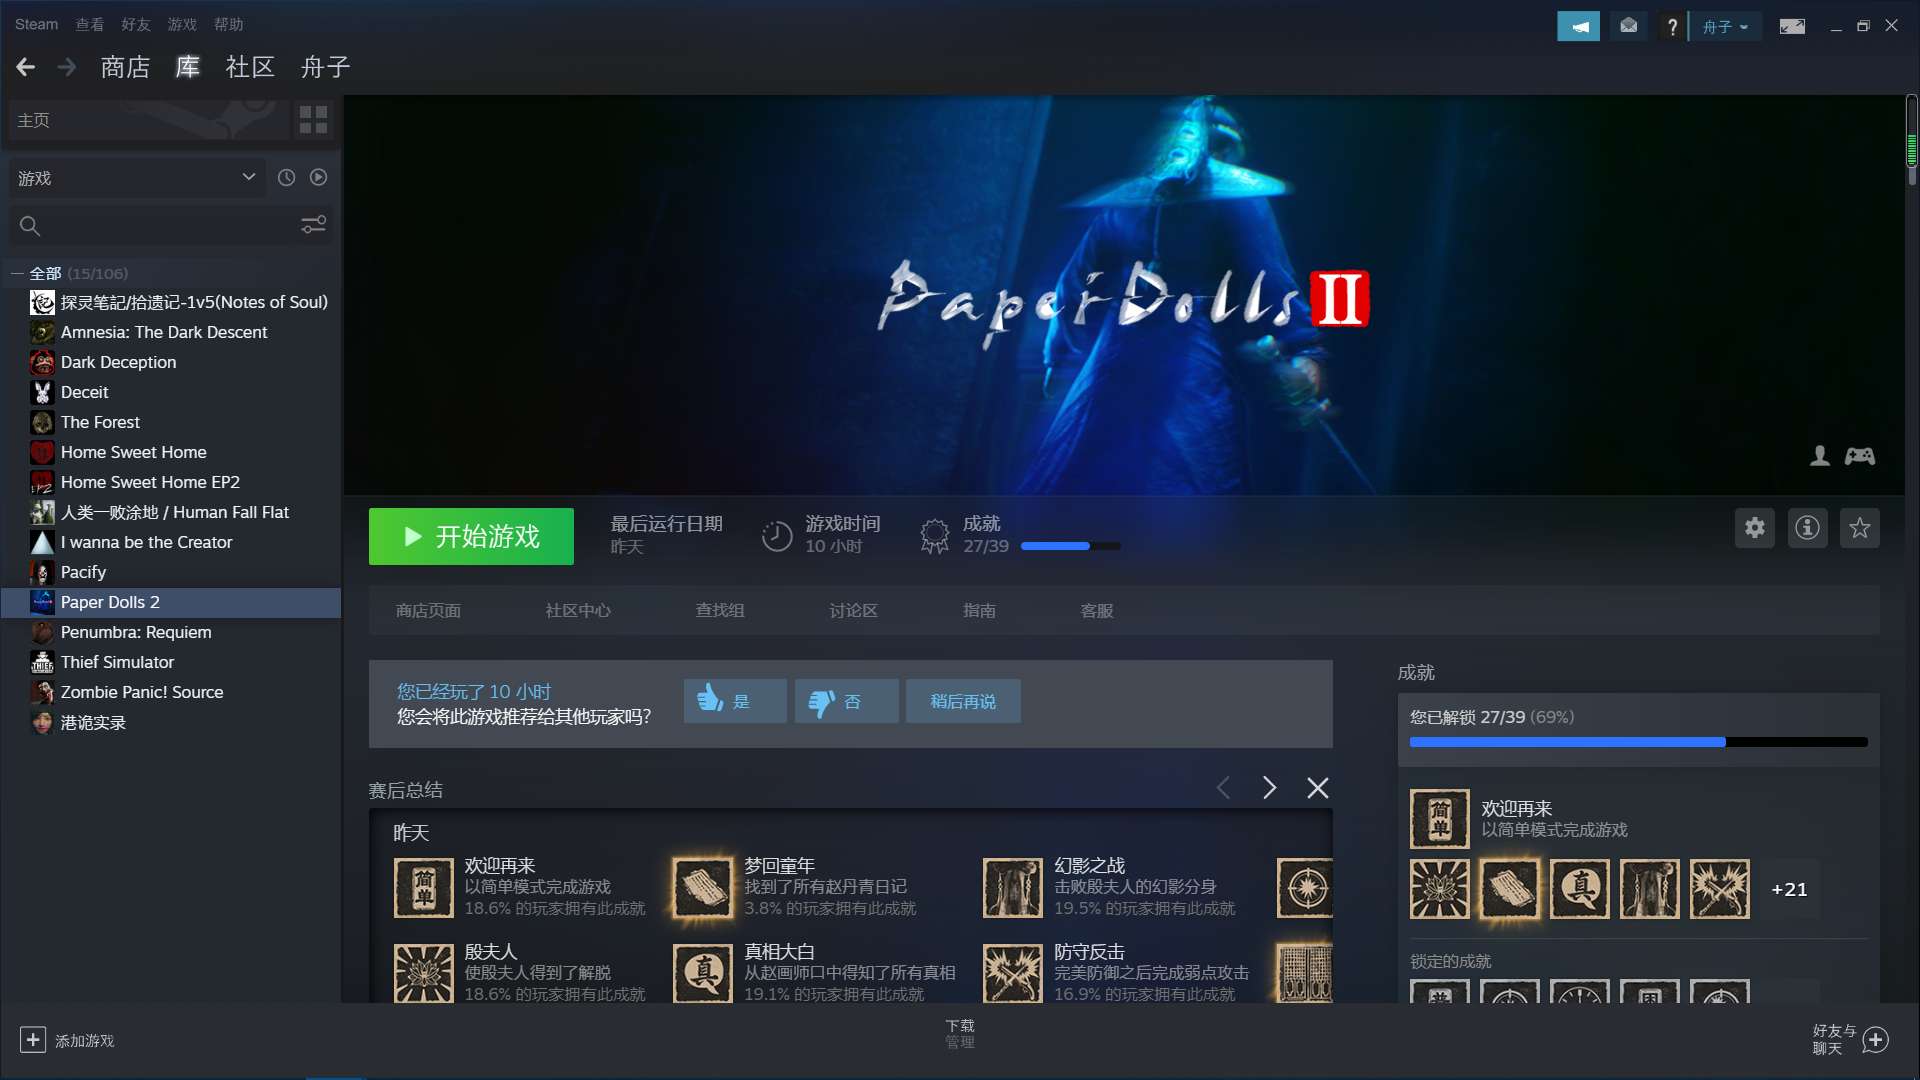This screenshot has height=1080, width=1920.
Task: Open the game info icon
Action: click(x=1807, y=528)
